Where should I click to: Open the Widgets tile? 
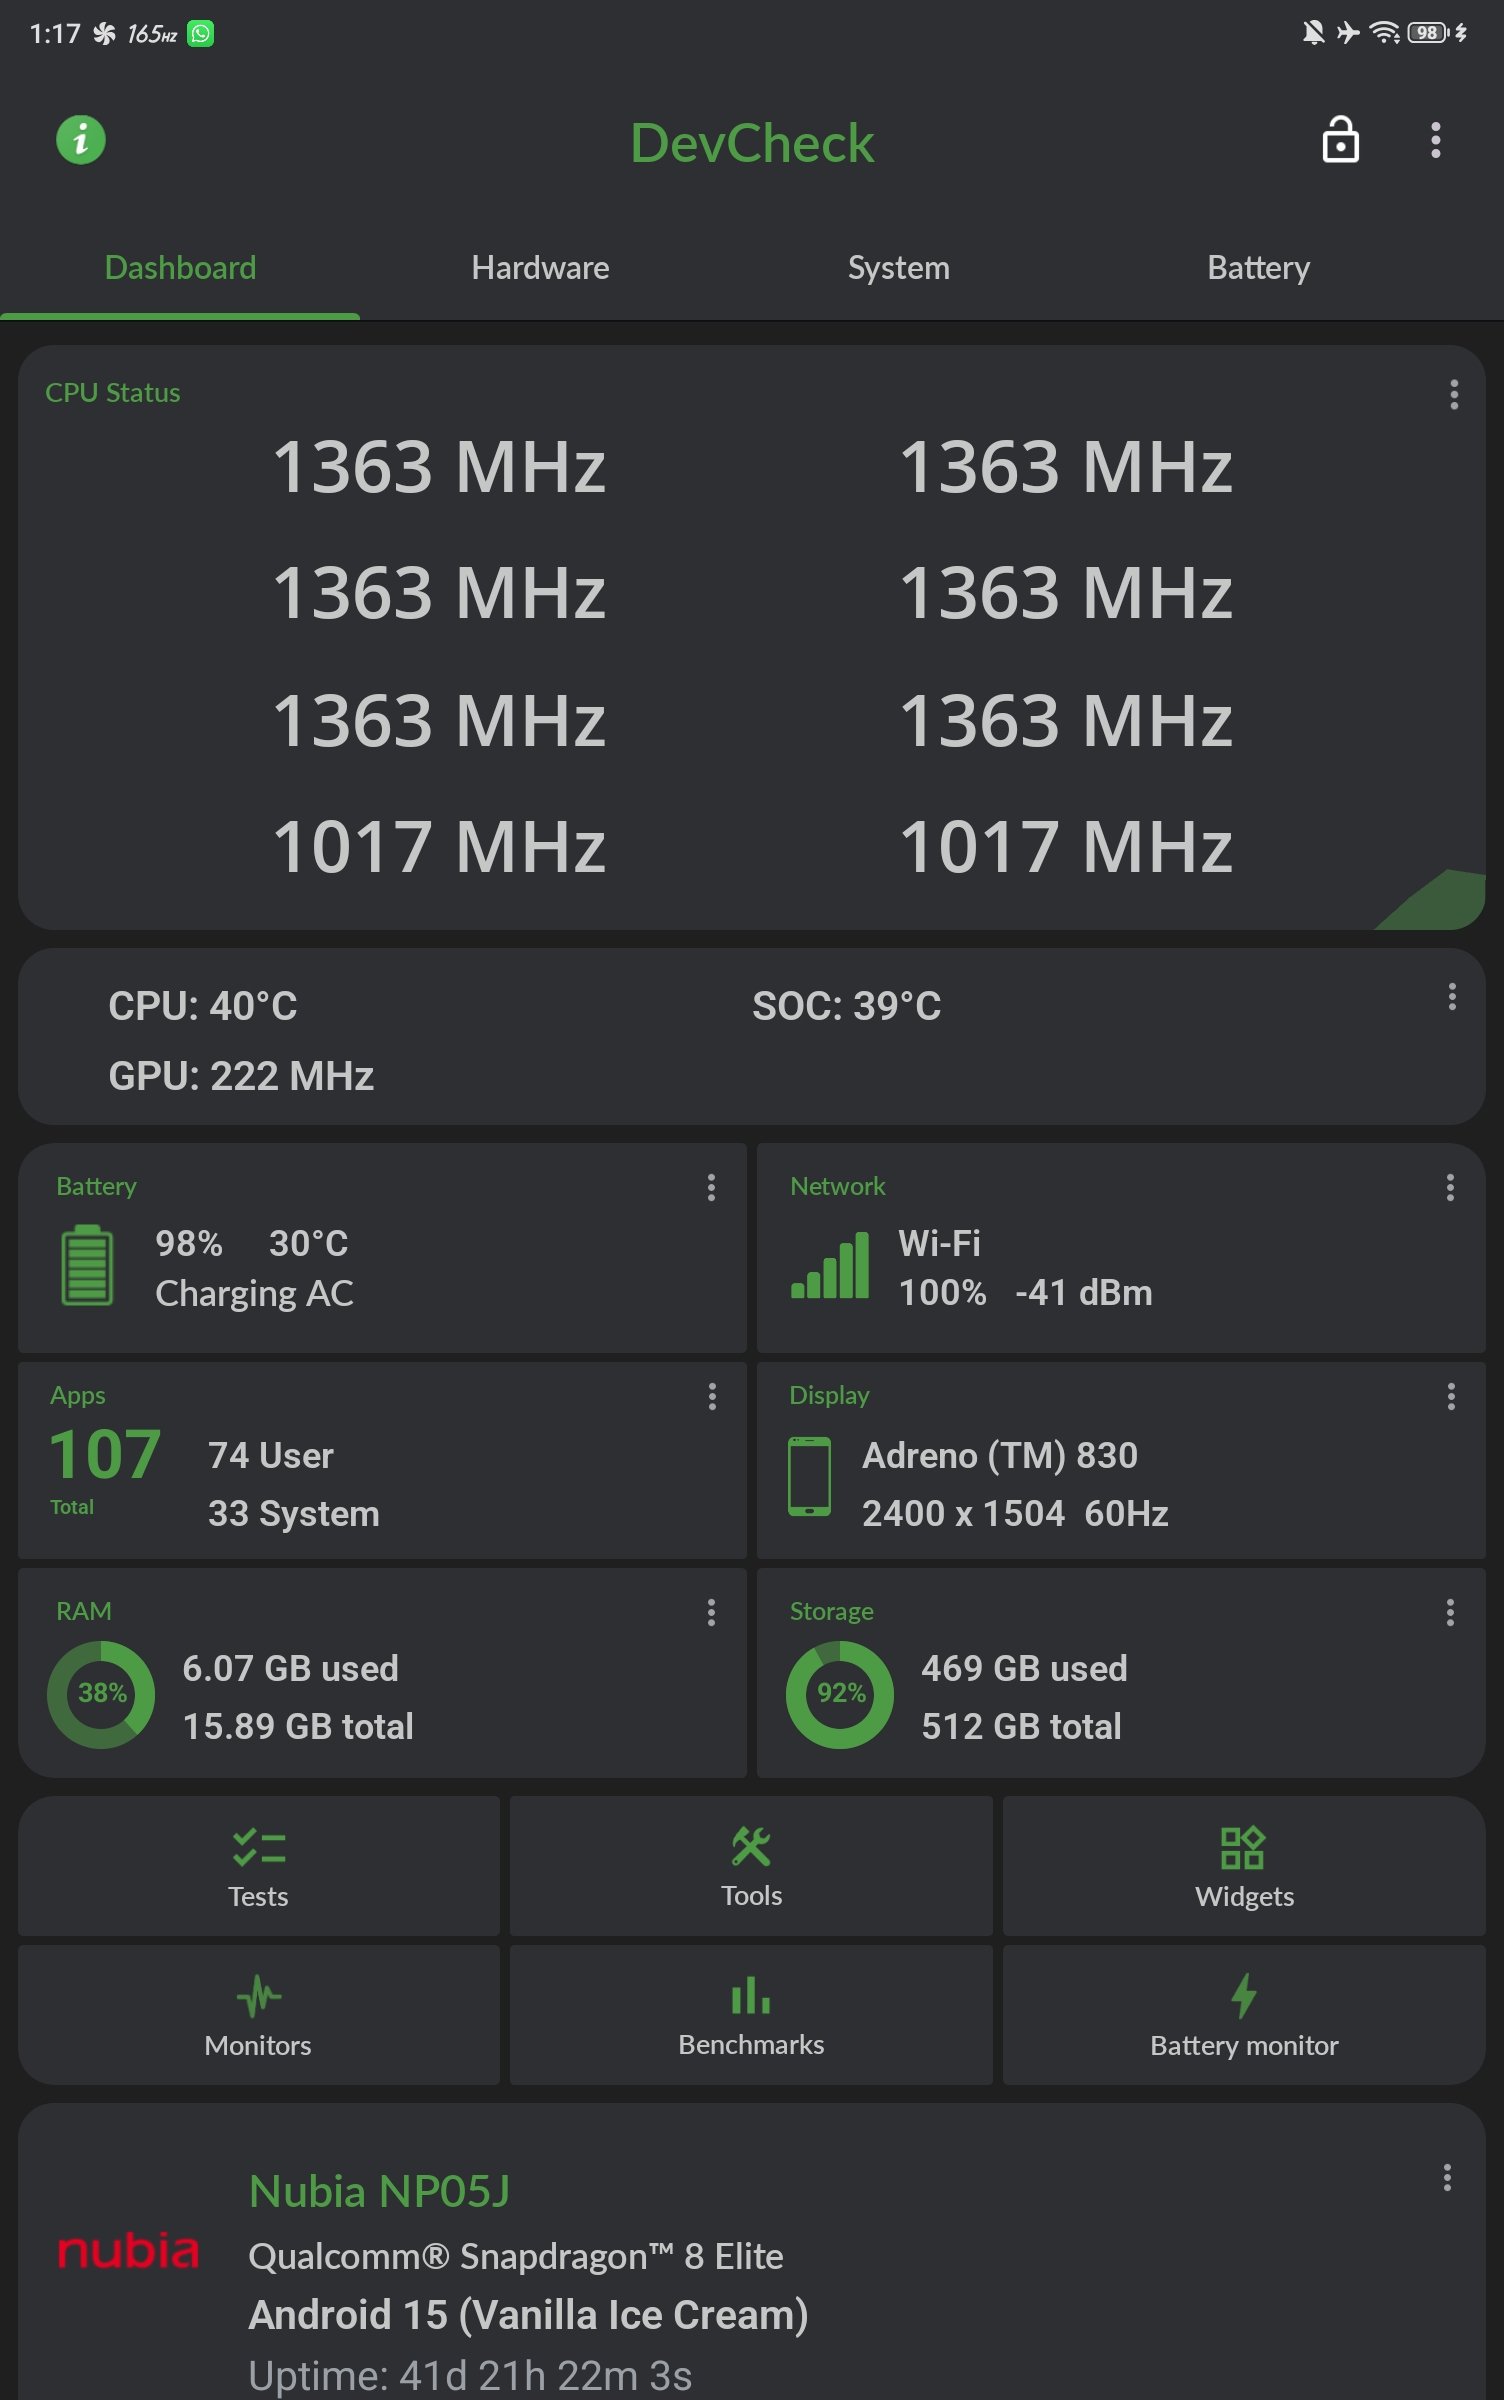pos(1244,1866)
